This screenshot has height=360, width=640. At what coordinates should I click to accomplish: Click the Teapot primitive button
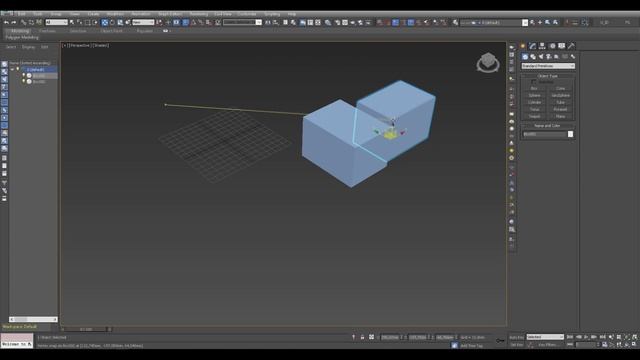point(534,116)
